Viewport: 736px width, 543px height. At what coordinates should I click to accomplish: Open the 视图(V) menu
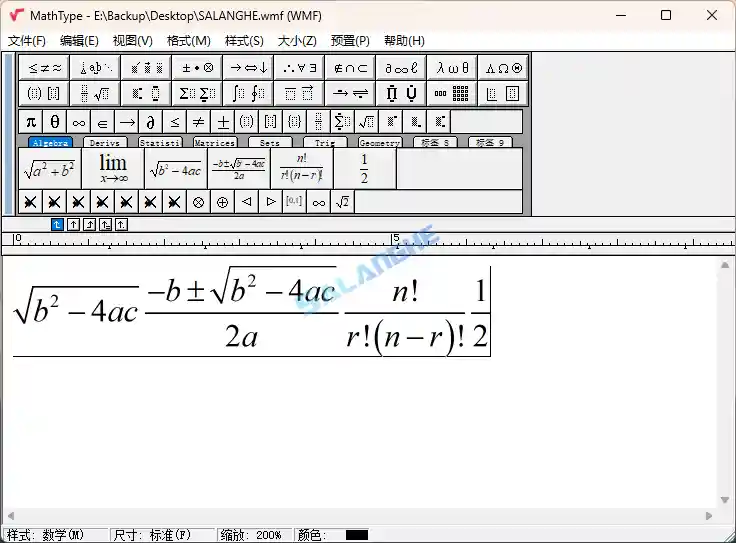(x=132, y=41)
